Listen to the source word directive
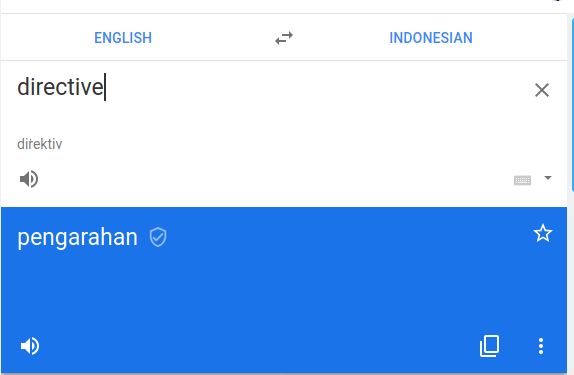The image size is (574, 375). (29, 179)
